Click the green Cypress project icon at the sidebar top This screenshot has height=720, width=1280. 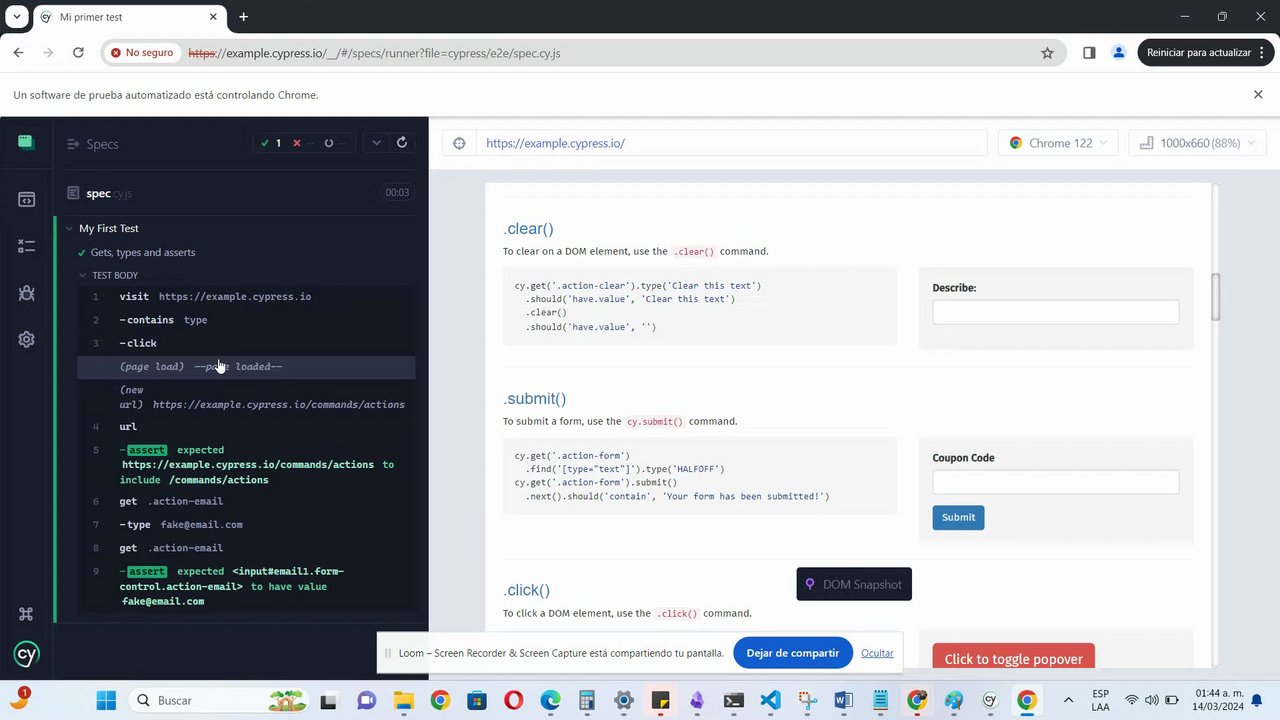coord(26,142)
